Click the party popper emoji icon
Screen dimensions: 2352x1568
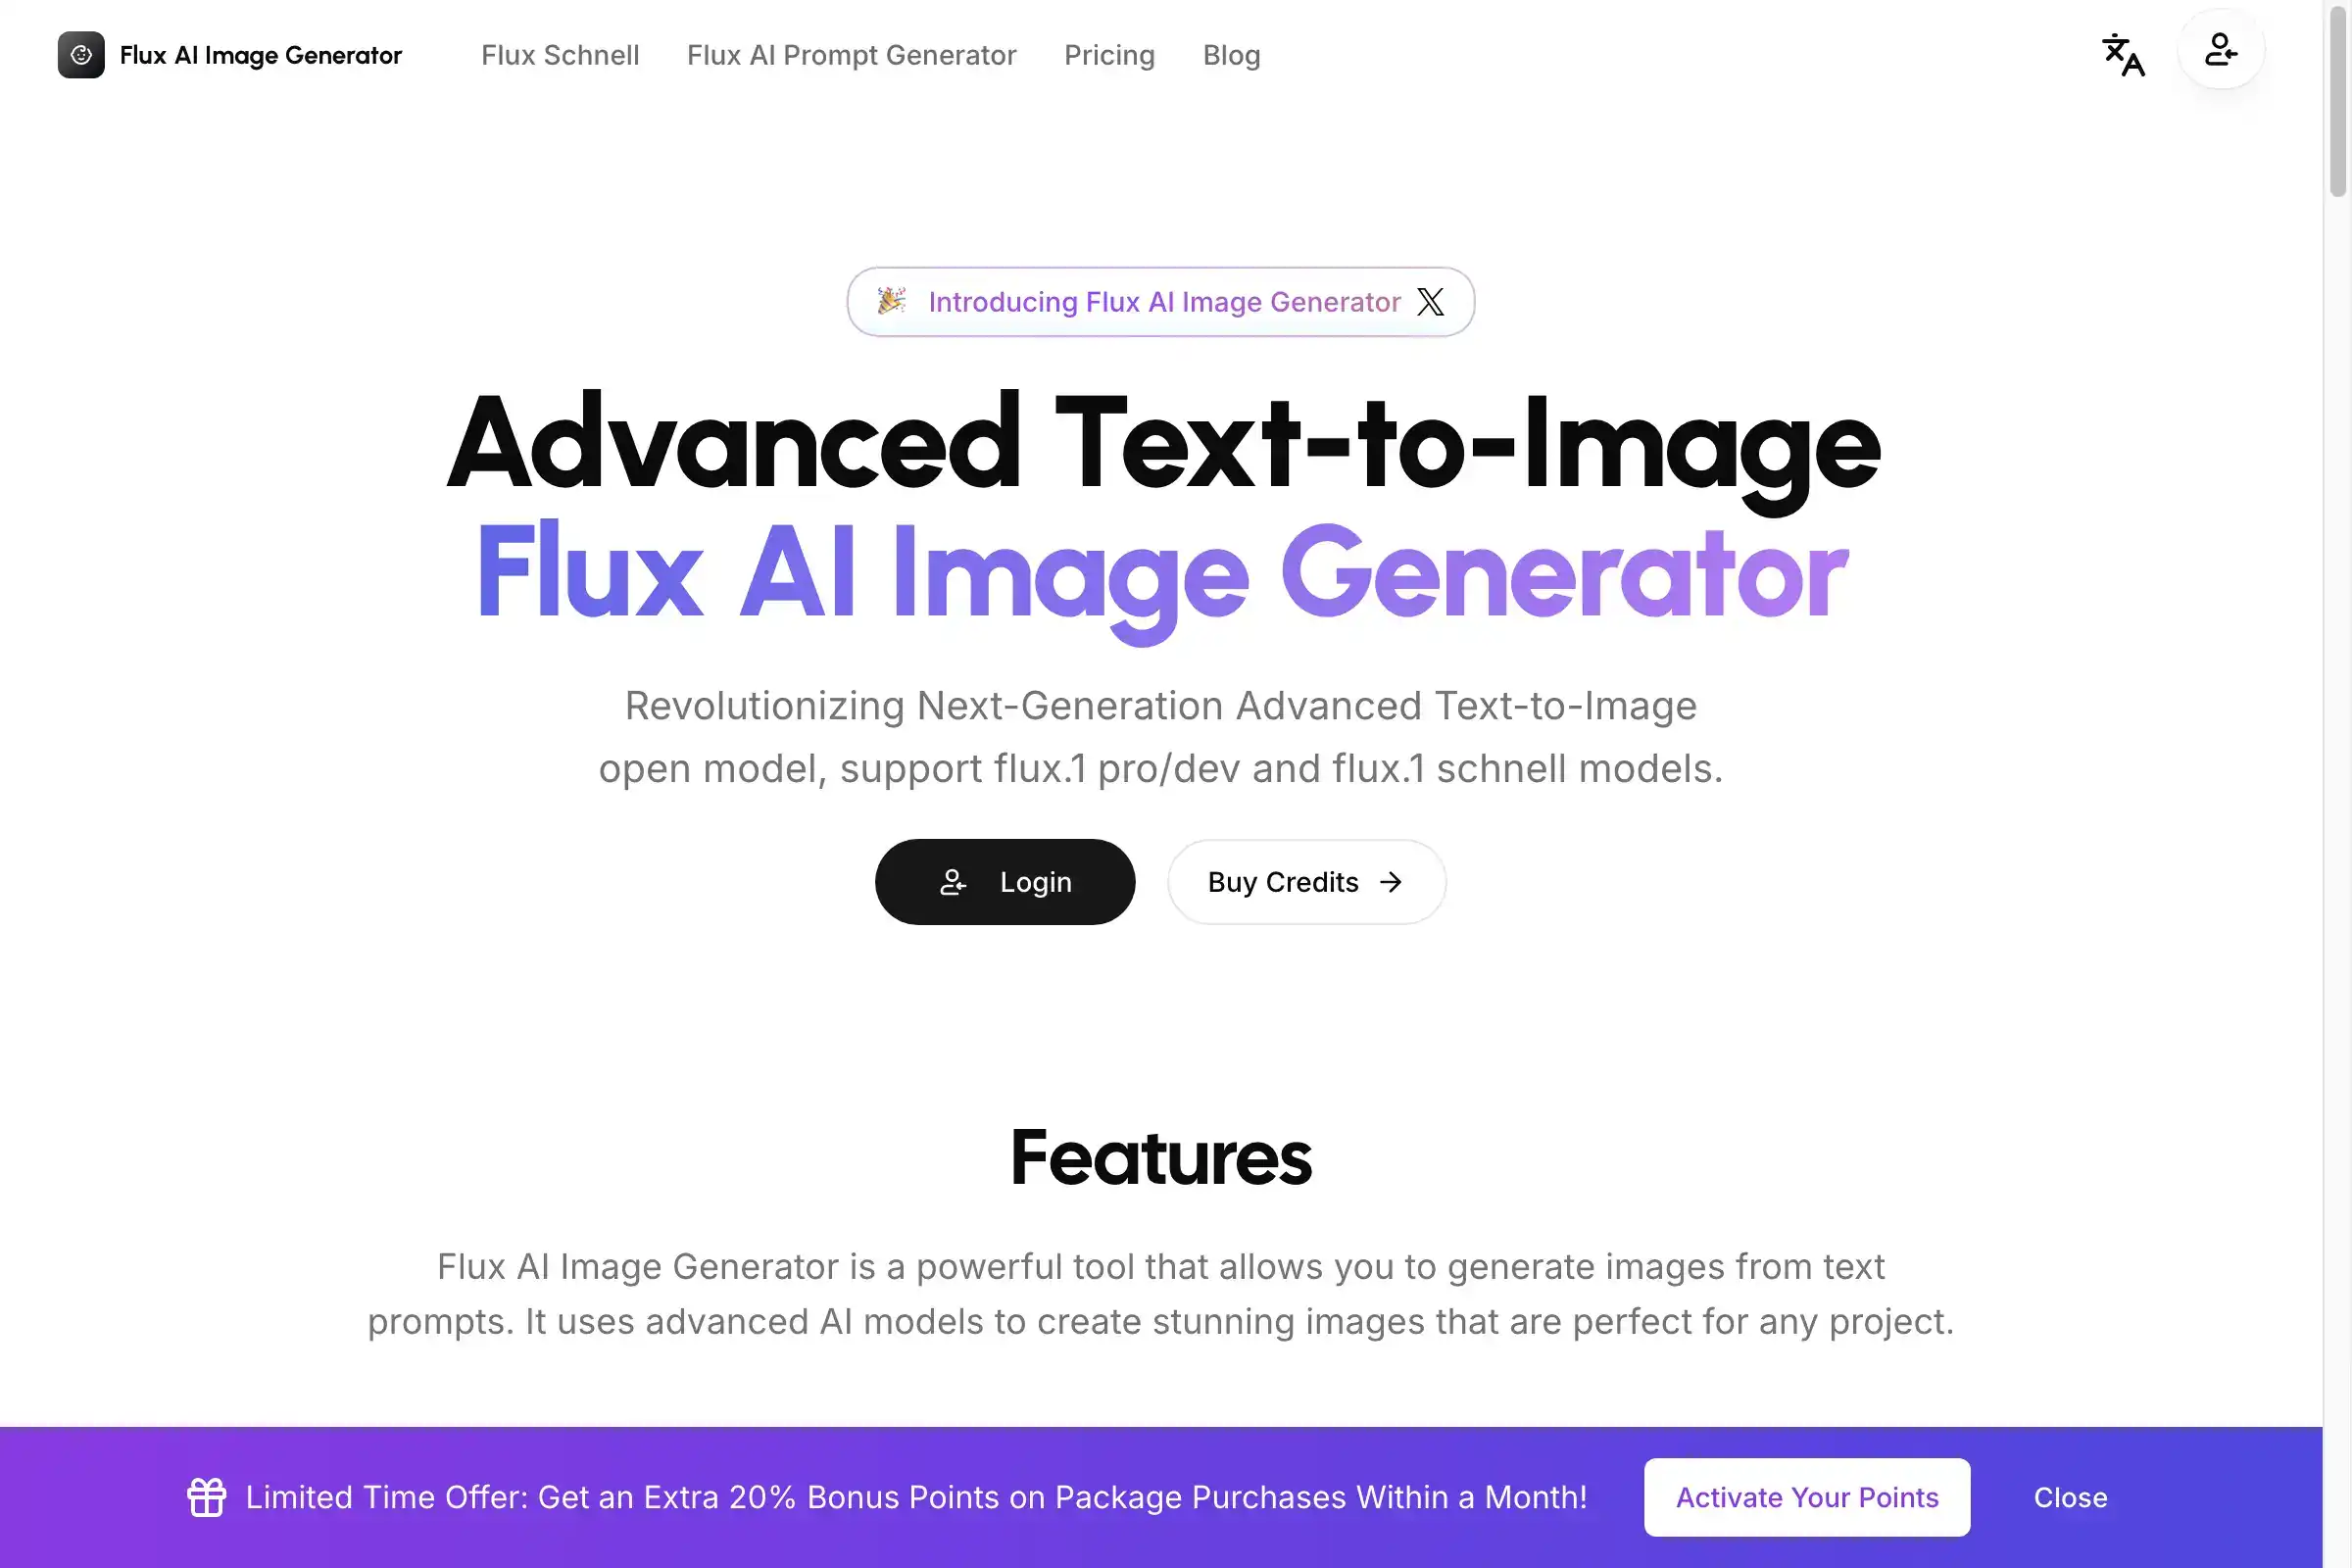point(889,301)
